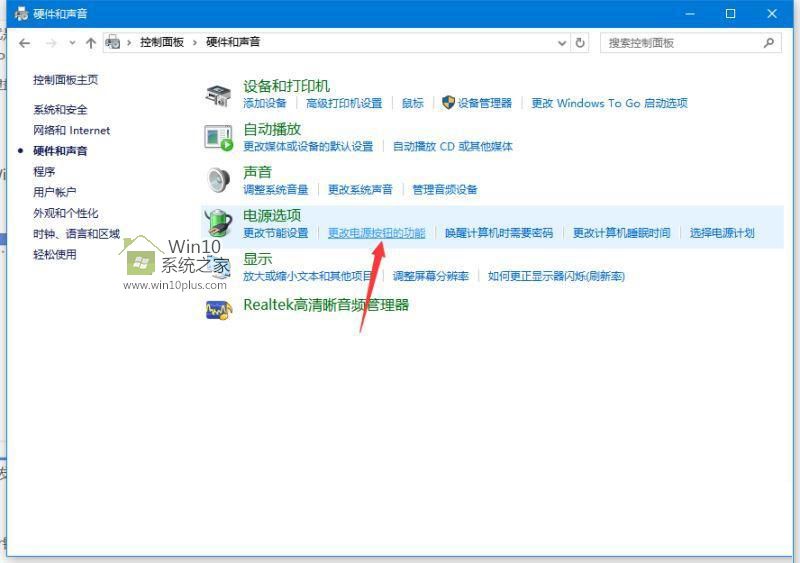Open 控制面板主页 in the sidebar

pyautogui.click(x=65, y=80)
